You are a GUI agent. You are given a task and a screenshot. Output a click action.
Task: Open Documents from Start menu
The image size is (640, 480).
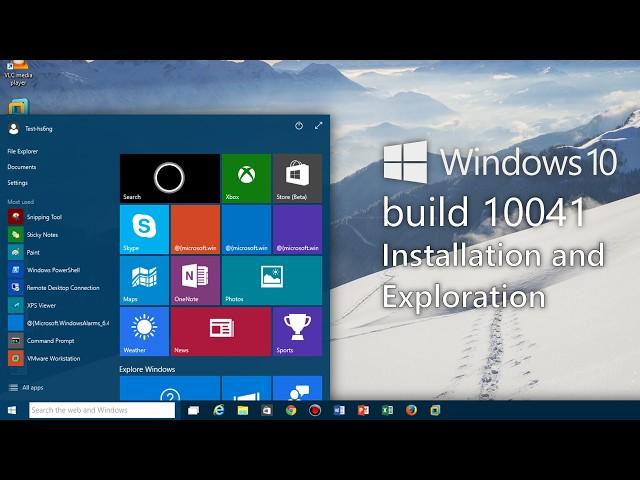22,167
